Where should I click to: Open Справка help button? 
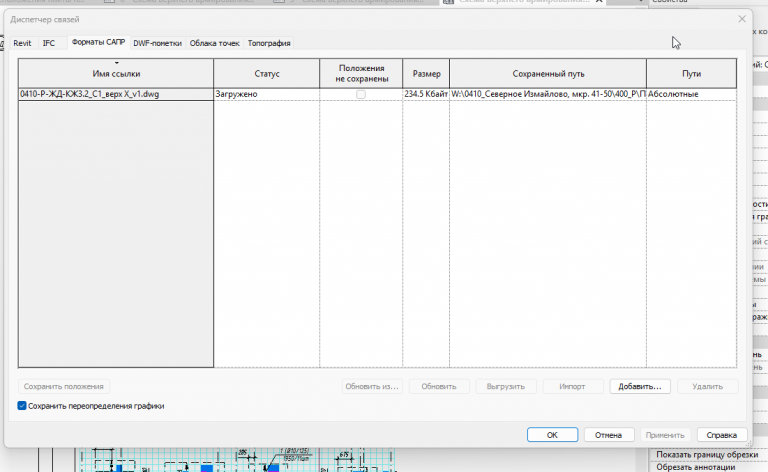coord(721,435)
